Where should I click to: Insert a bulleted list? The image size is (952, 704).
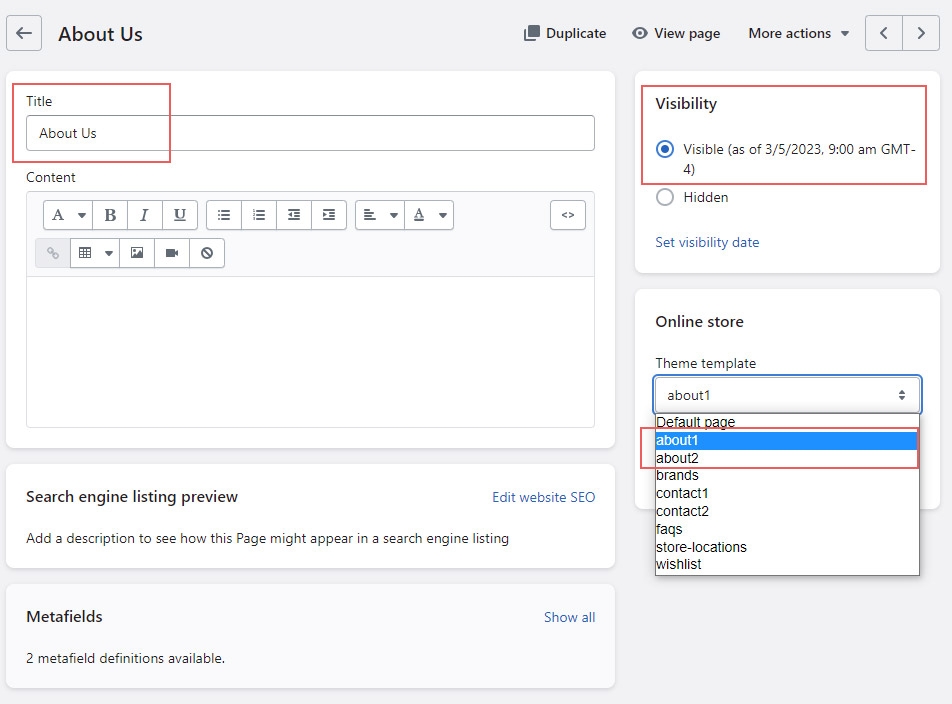[224, 215]
